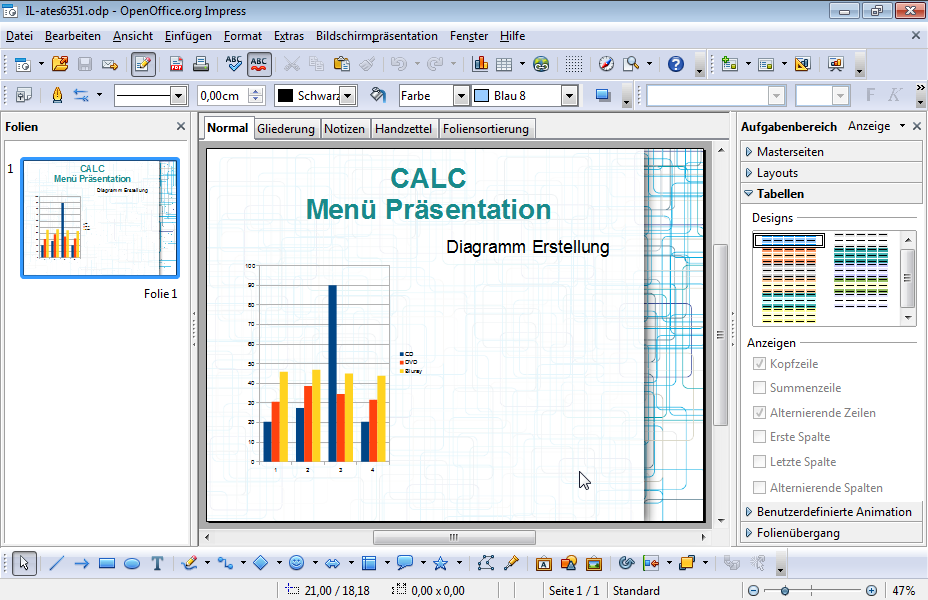
Task: Open the Navigator compass icon
Action: (606, 64)
